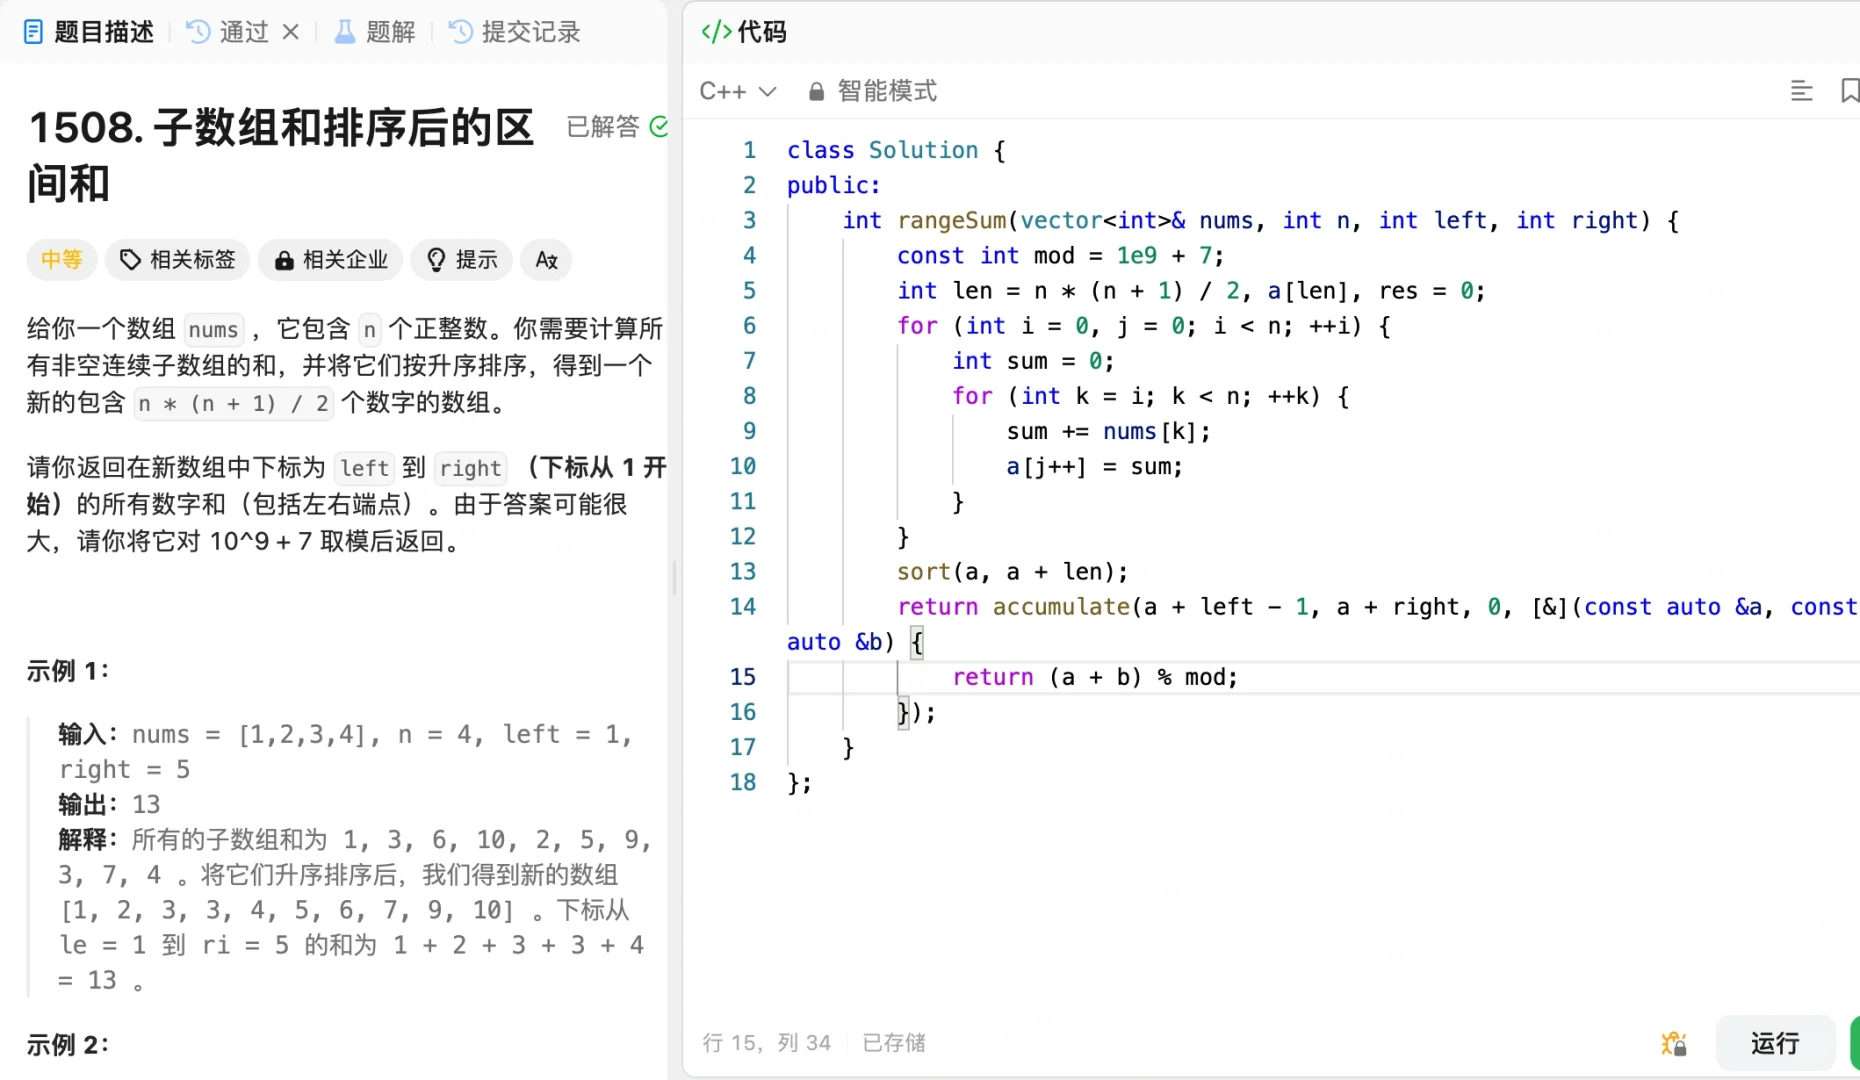This screenshot has height=1080, width=1860.
Task: Click the 'public:' code line
Action: [833, 185]
